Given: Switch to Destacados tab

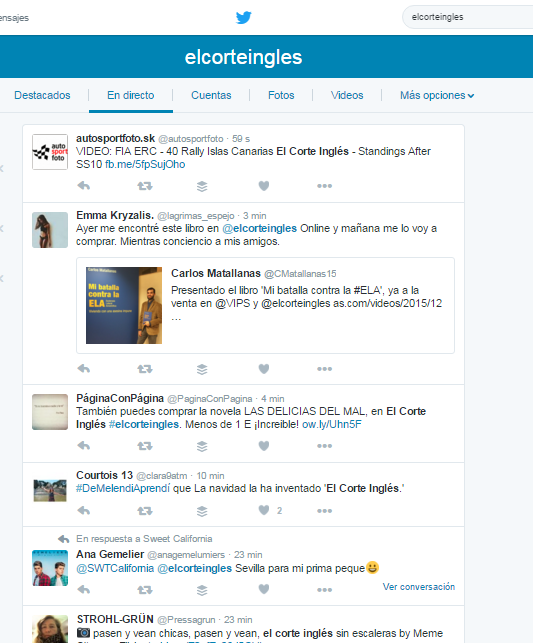Looking at the screenshot, I should coord(42,95).
